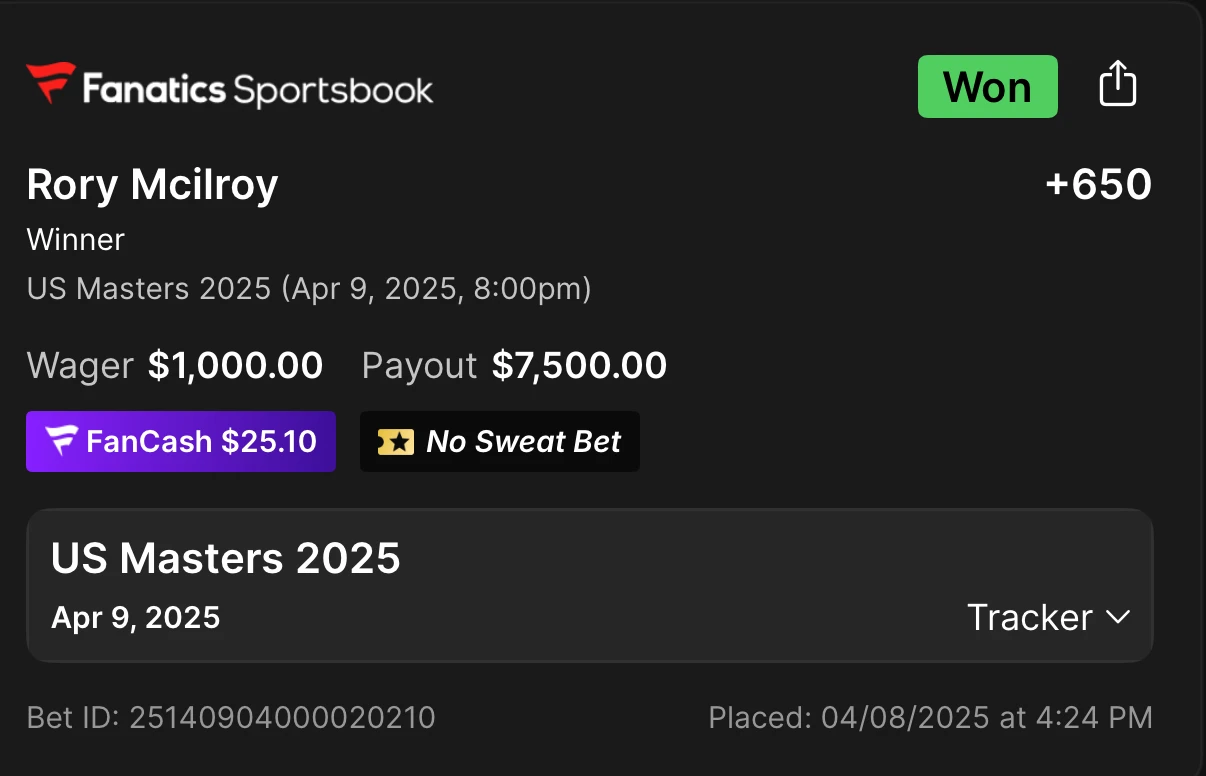
Task: Click the green Won status badge
Action: pos(988,87)
